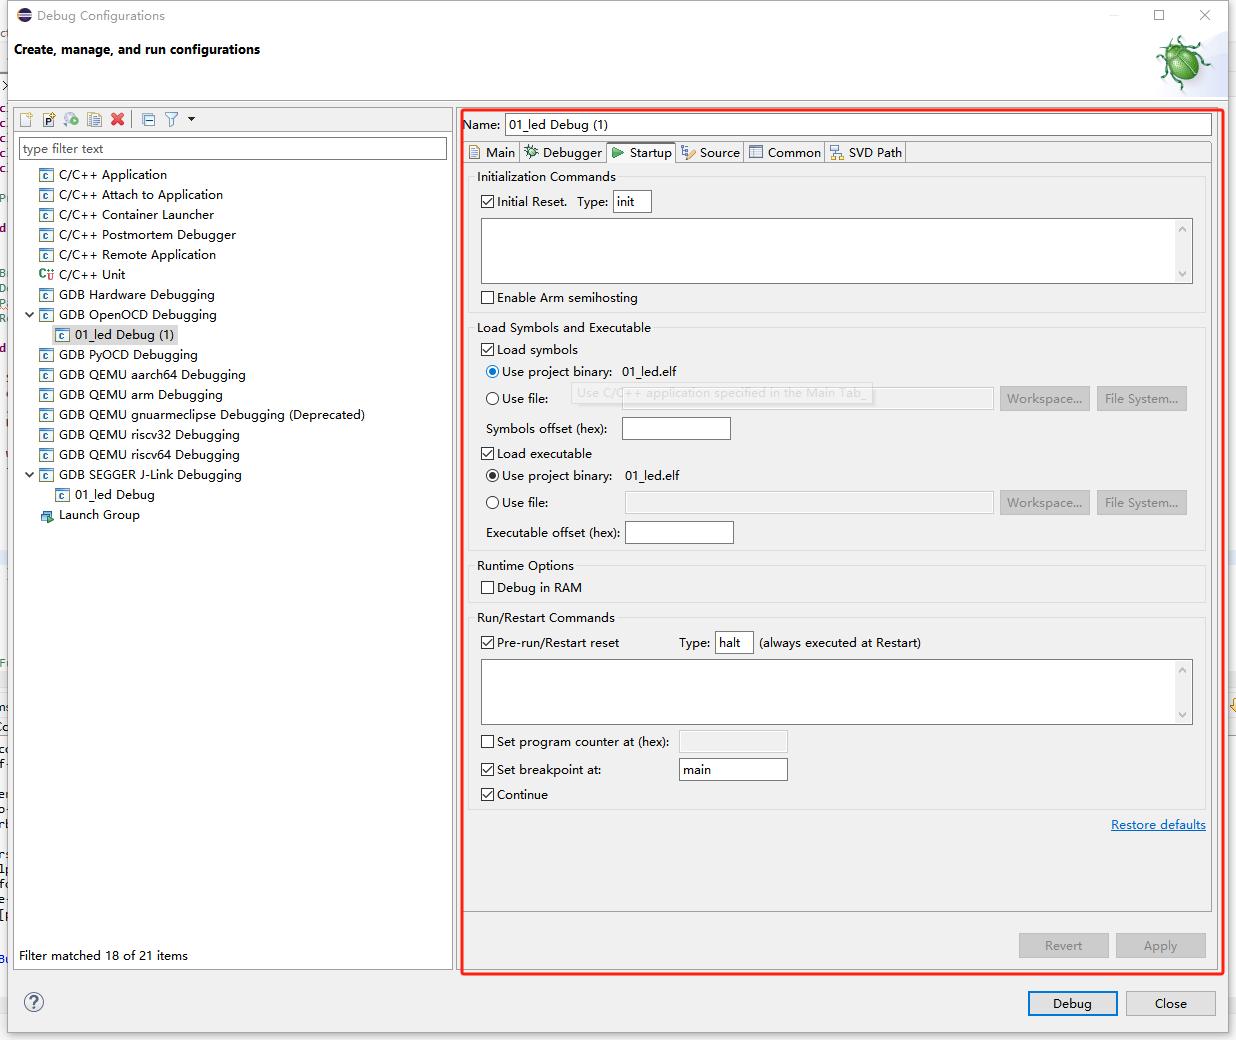This screenshot has height=1040, width=1236.
Task: Click the filter funnel icon
Action: [x=171, y=119]
